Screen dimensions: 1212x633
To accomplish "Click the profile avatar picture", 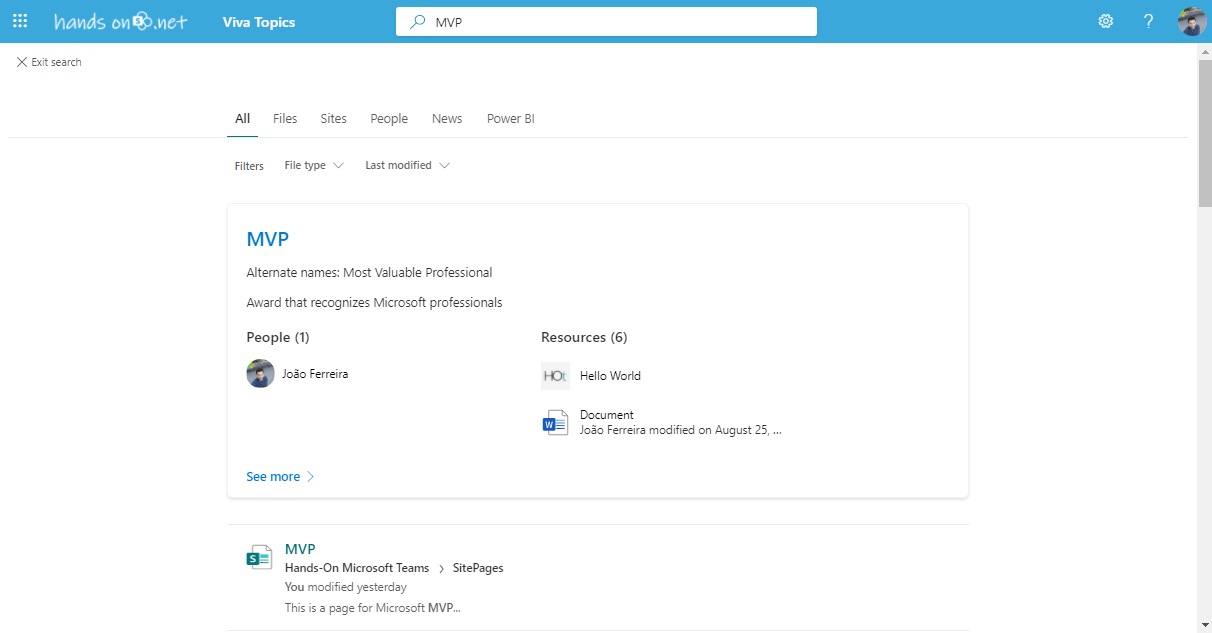I will coord(1191,20).
